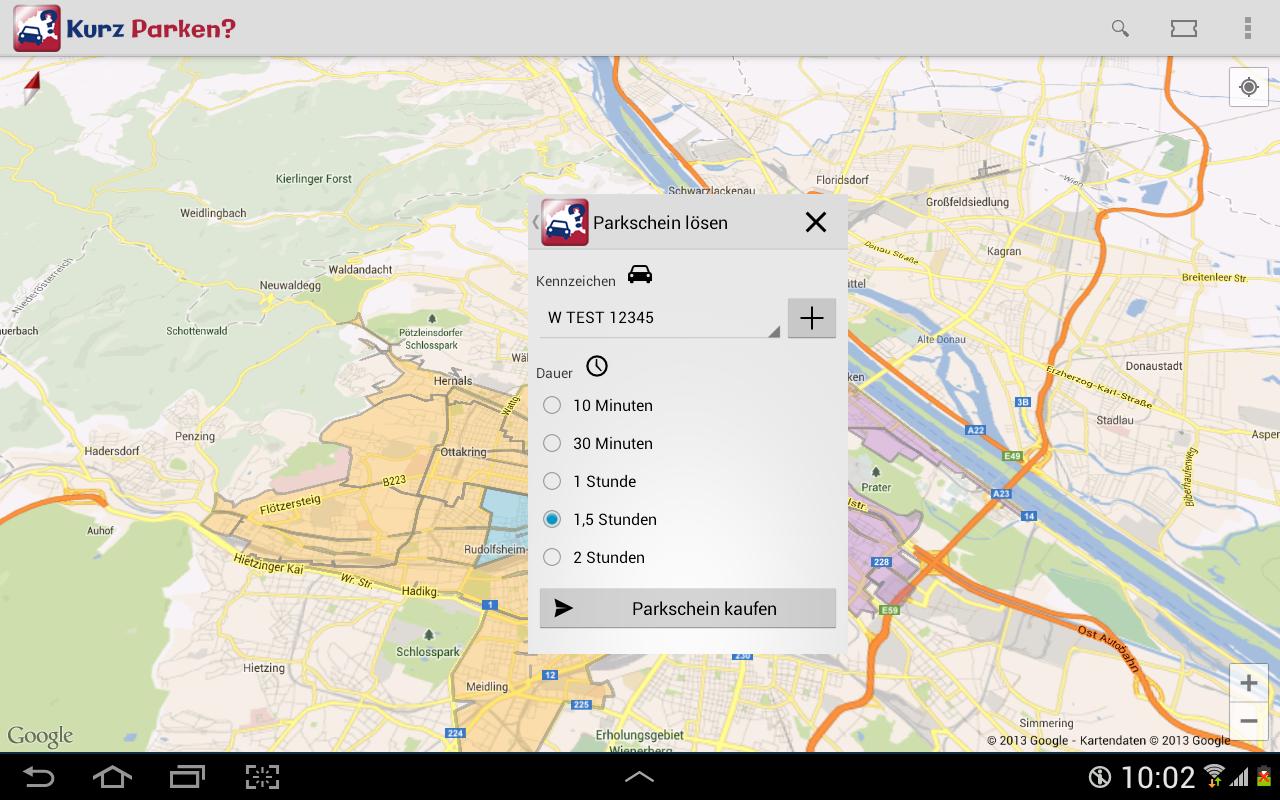1280x800 pixels.
Task: Select 30 Minuten duration
Action: [598, 443]
